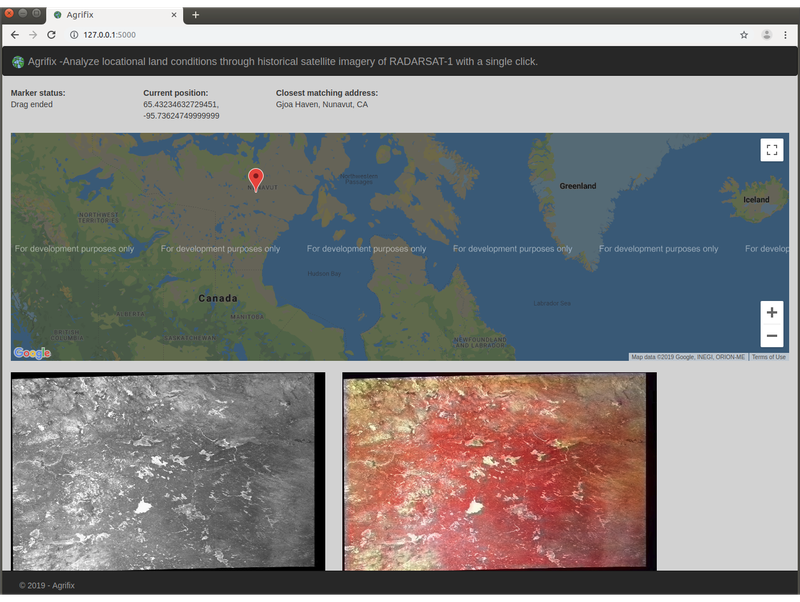Go back to the previous page
This screenshot has width=800, height=602.
(x=15, y=35)
